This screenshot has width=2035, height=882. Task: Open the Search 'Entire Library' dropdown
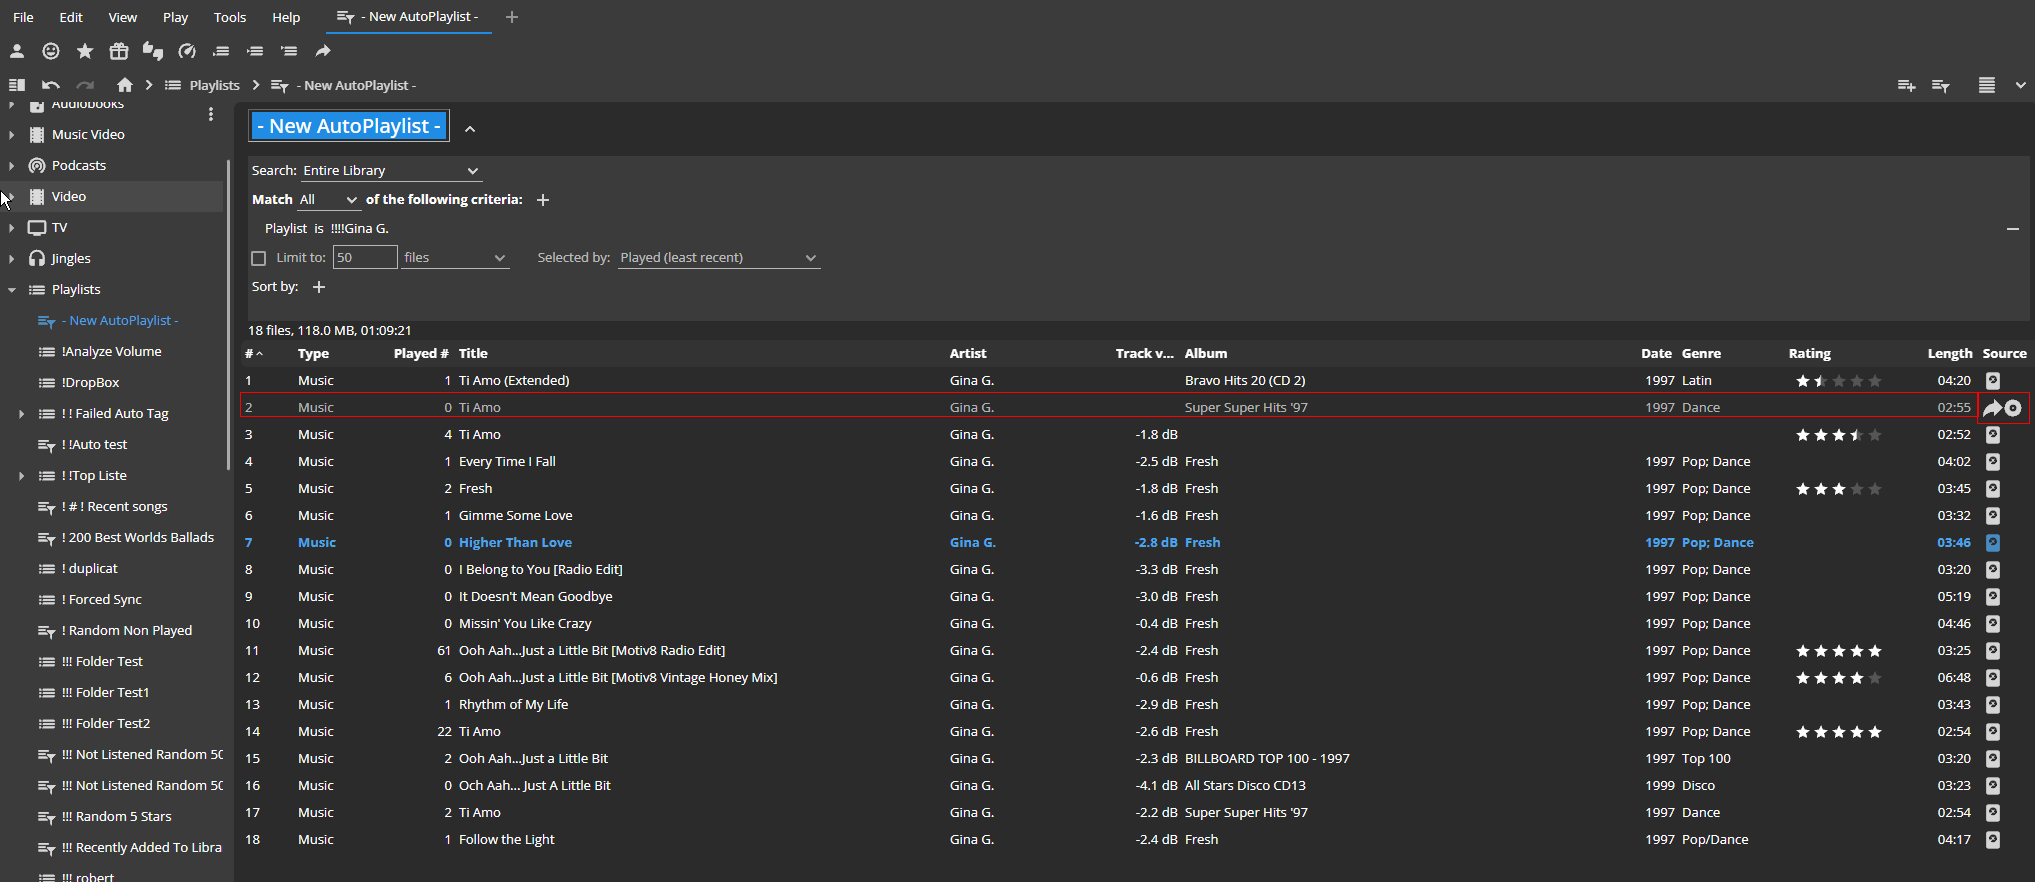tap(390, 171)
